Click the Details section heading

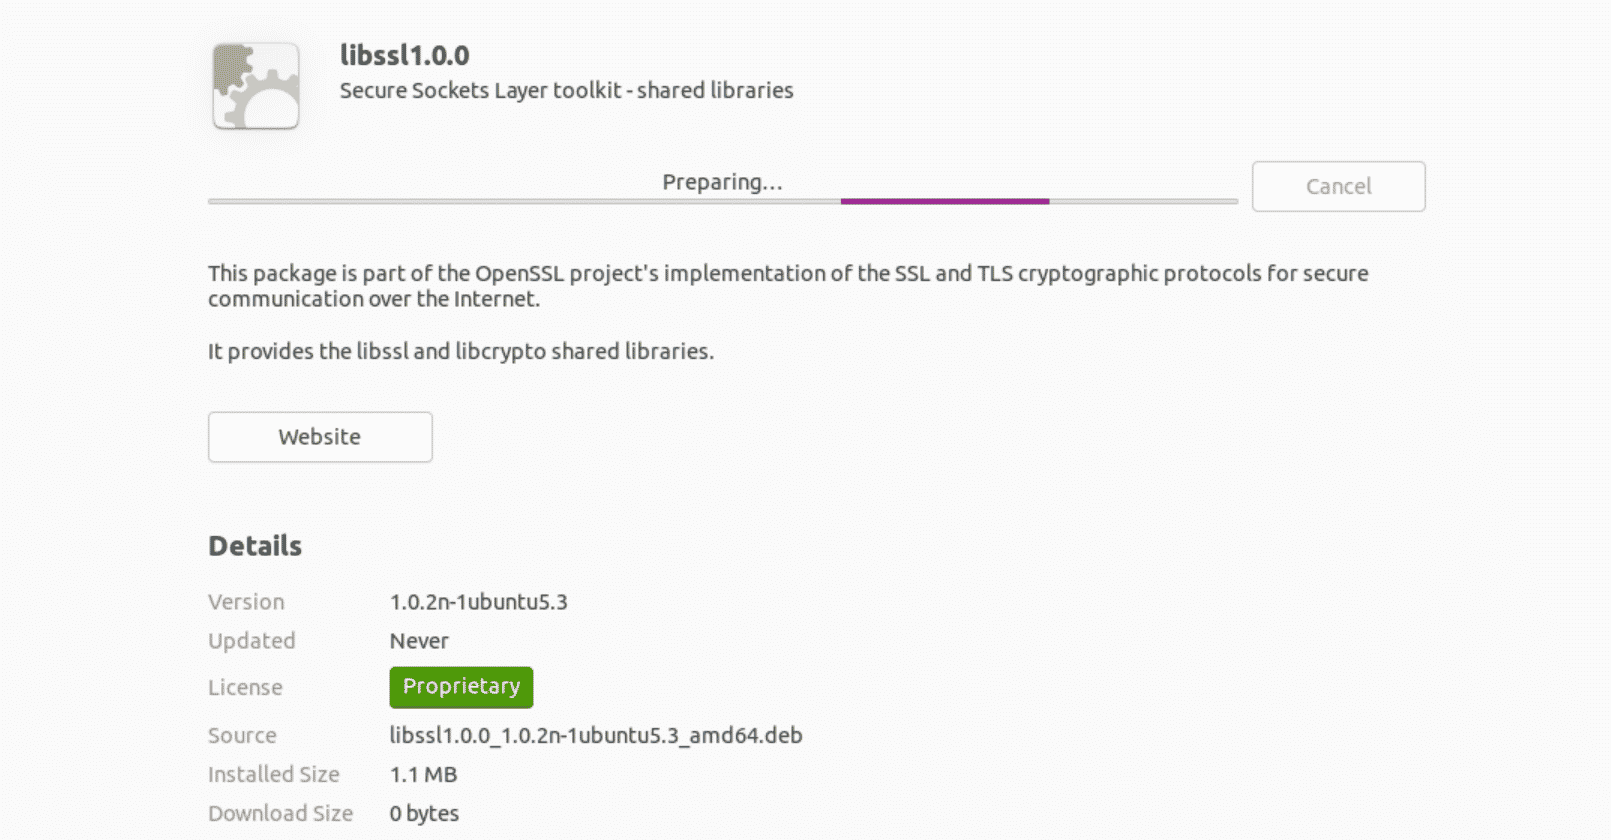[255, 546]
